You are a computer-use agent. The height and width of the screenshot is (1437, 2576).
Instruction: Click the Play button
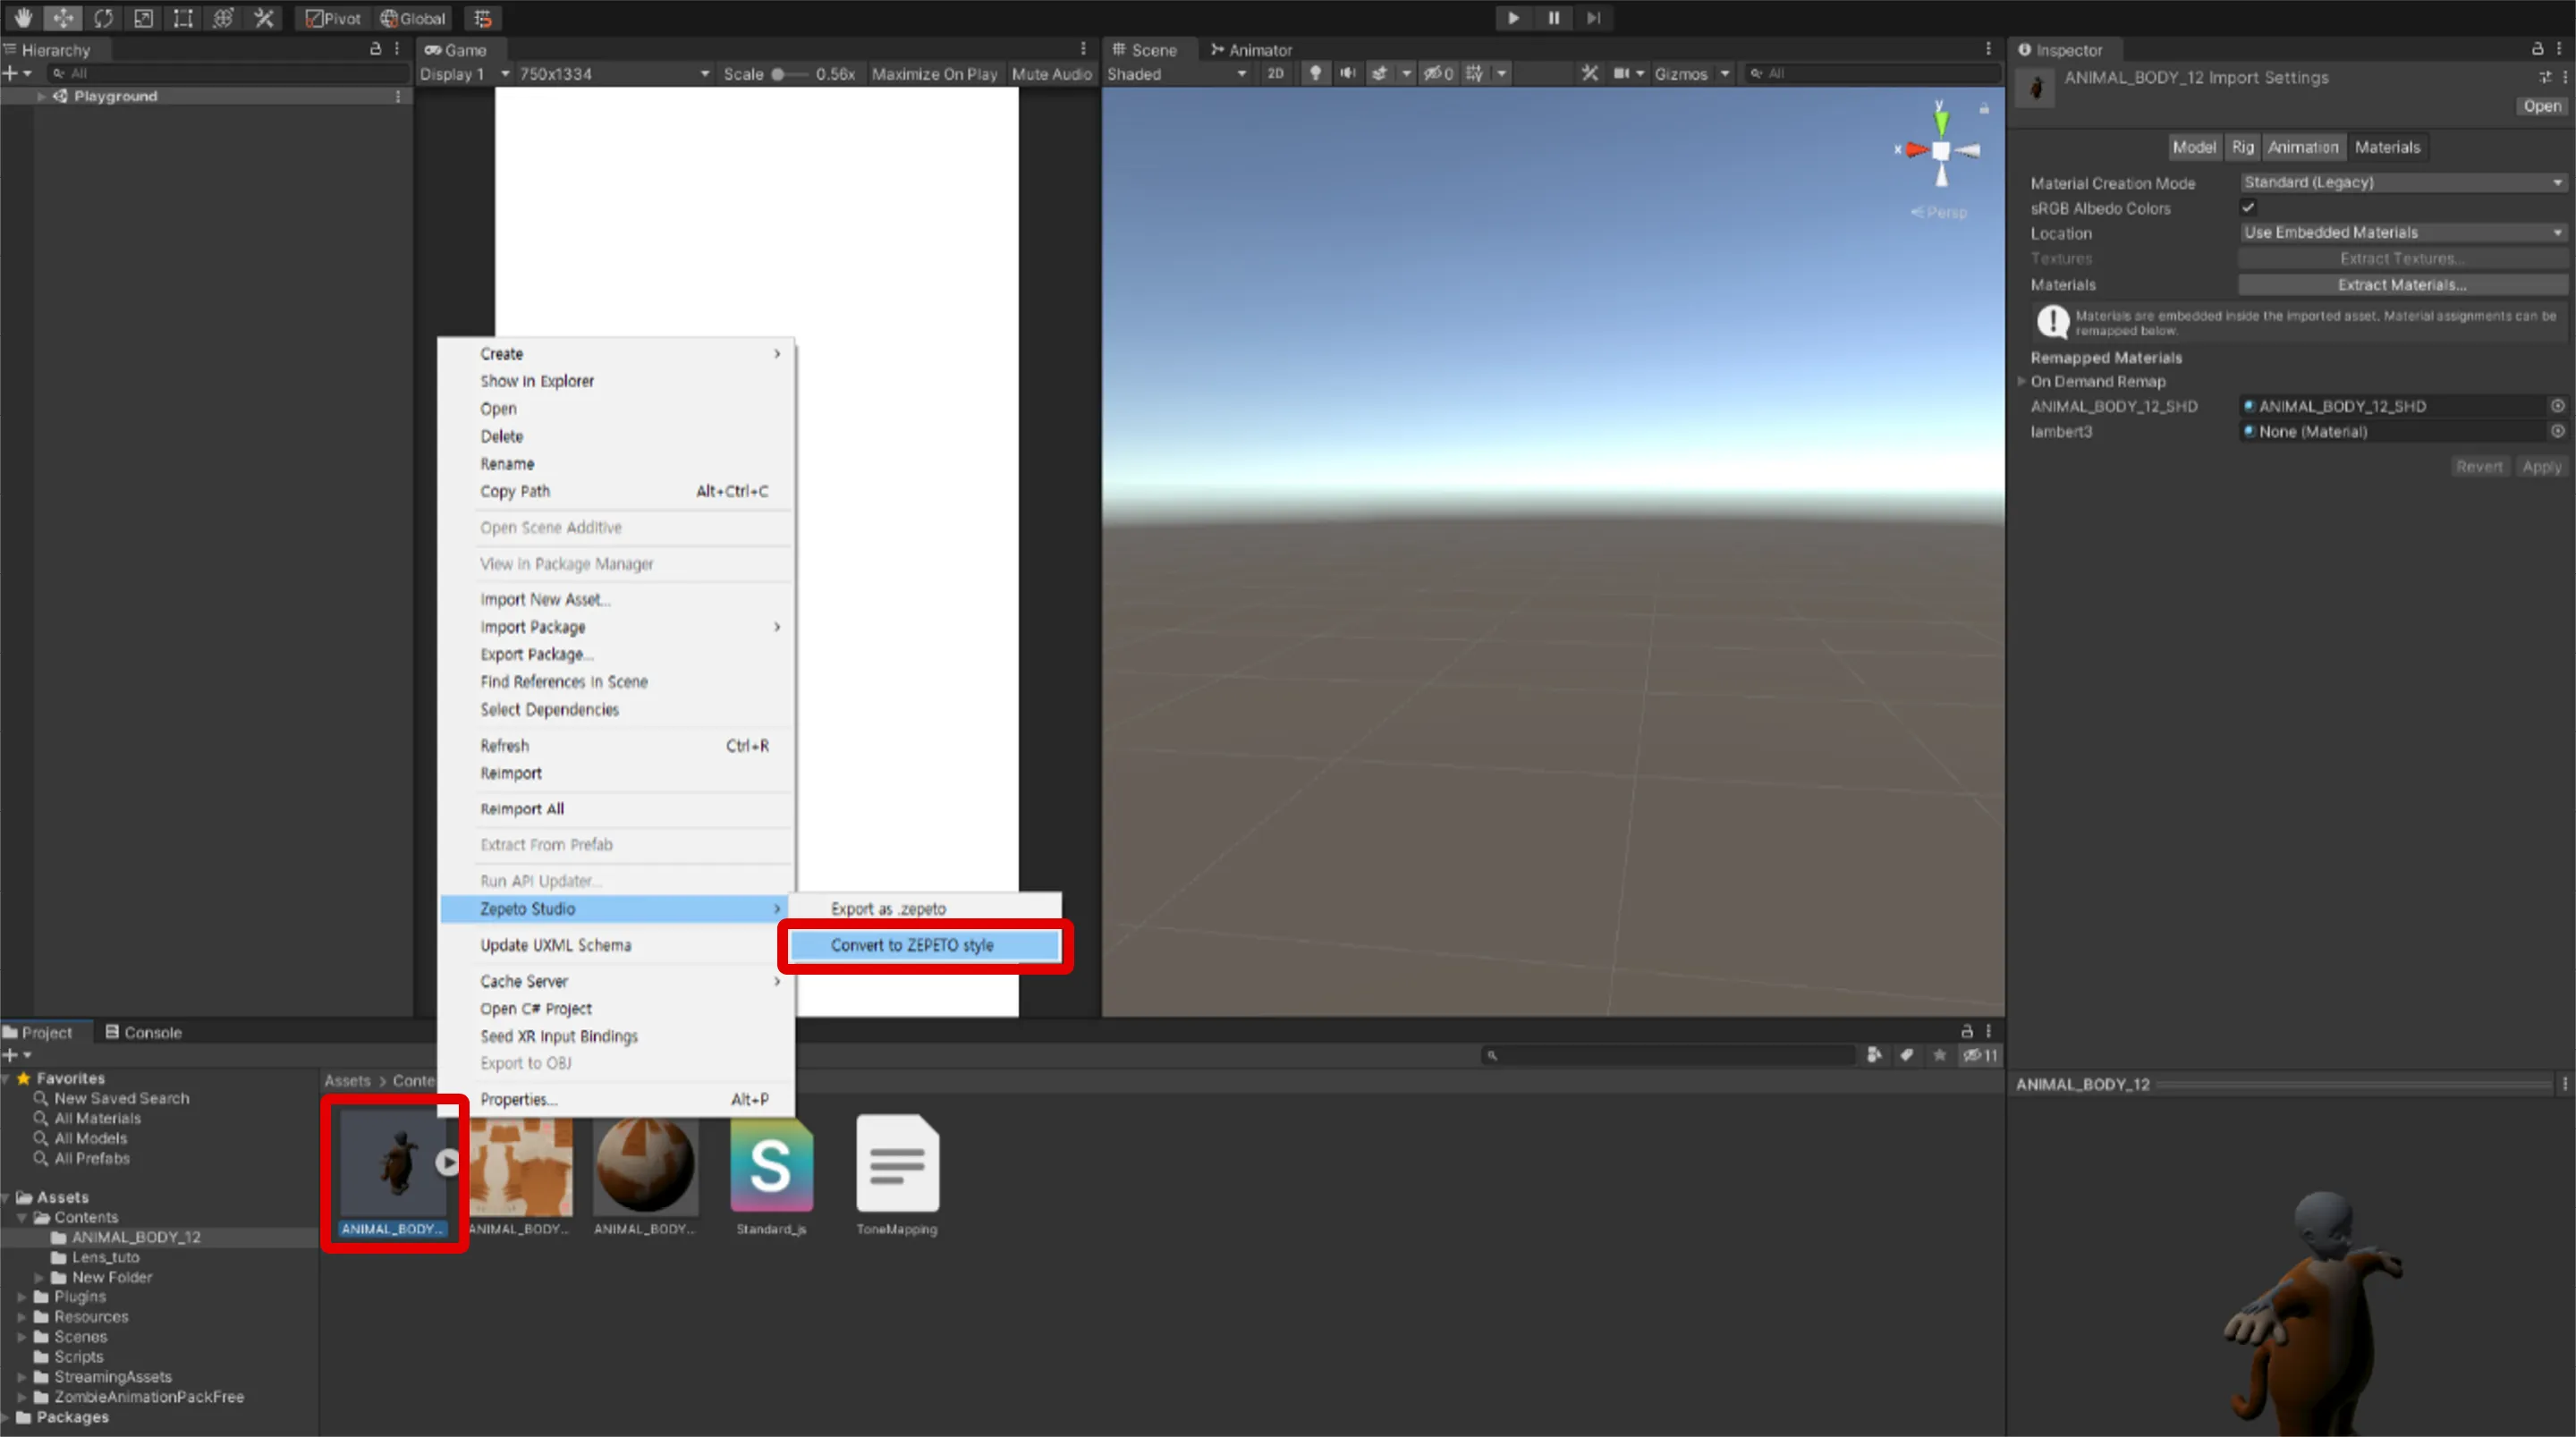click(x=1513, y=18)
